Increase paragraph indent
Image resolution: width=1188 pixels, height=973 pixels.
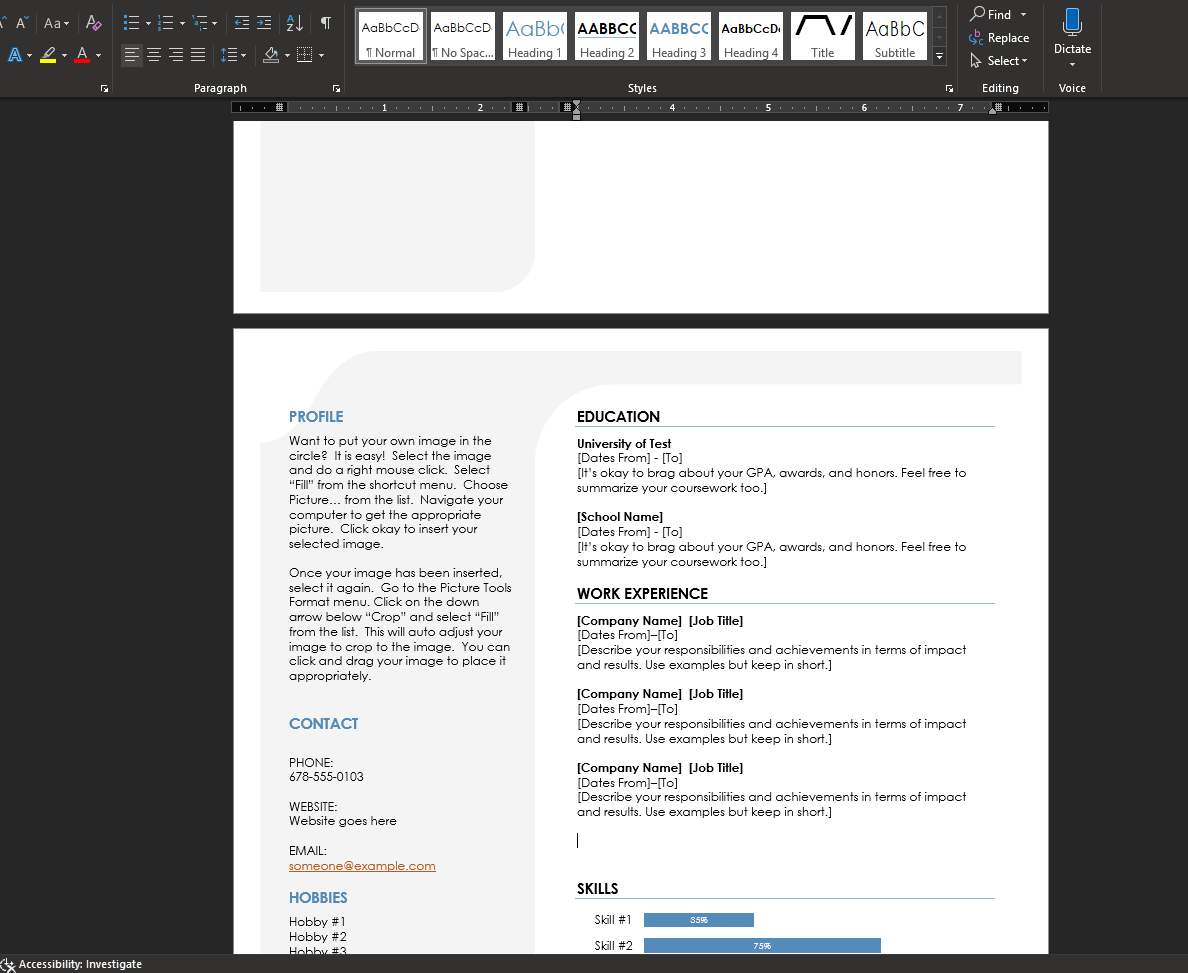[x=264, y=23]
